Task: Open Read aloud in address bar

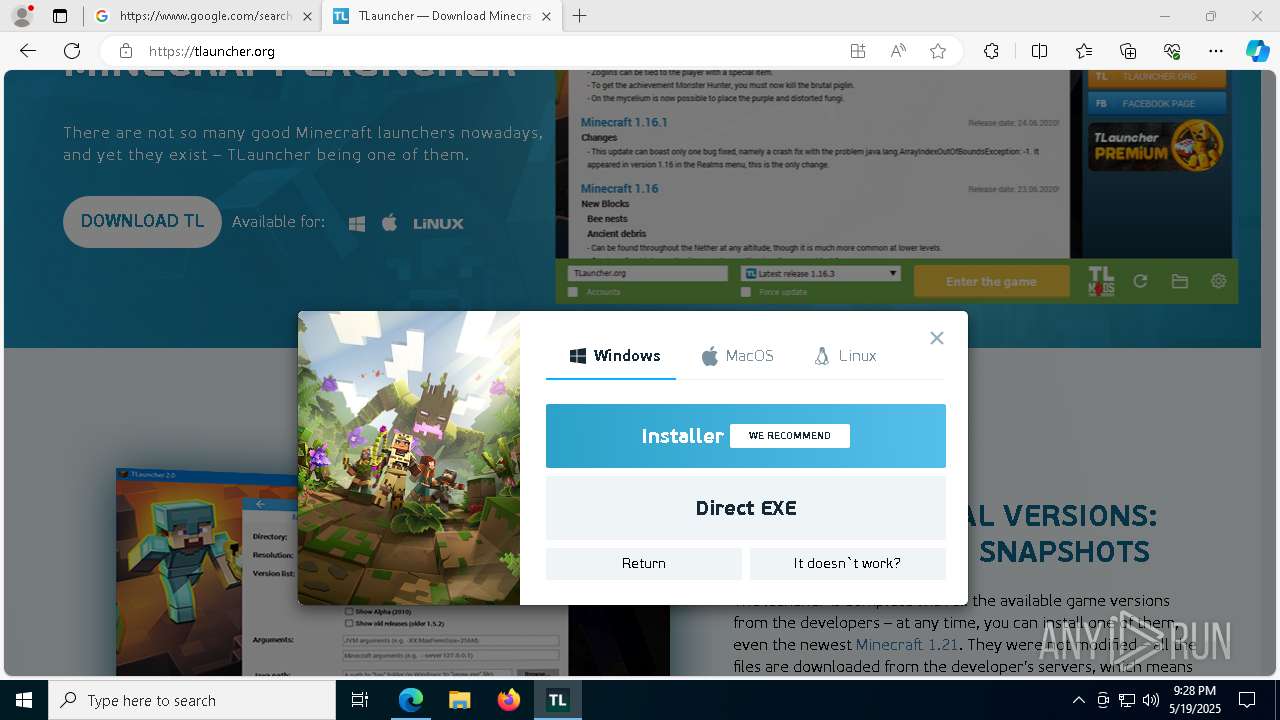Action: coord(898,51)
